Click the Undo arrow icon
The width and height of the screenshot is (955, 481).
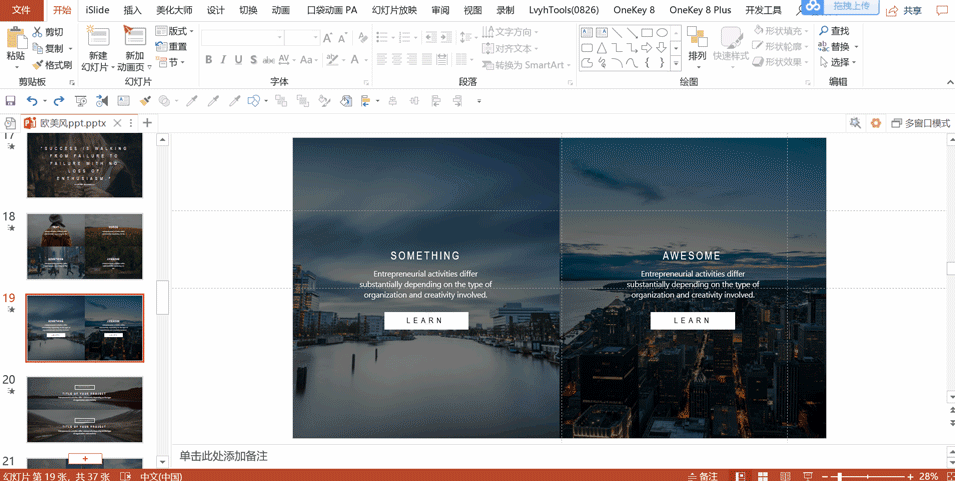(x=32, y=100)
